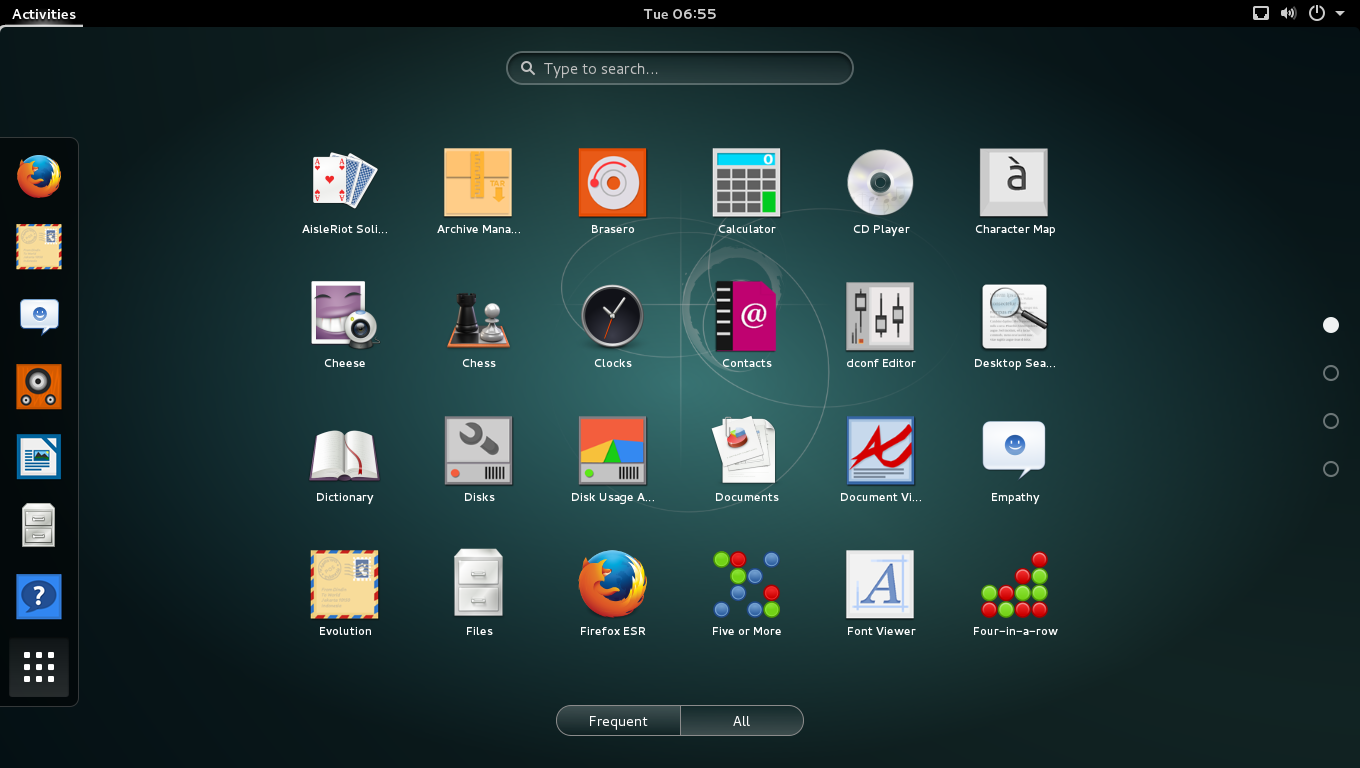Switch to the Frequent apps view
This screenshot has width=1360, height=768.
click(618, 721)
